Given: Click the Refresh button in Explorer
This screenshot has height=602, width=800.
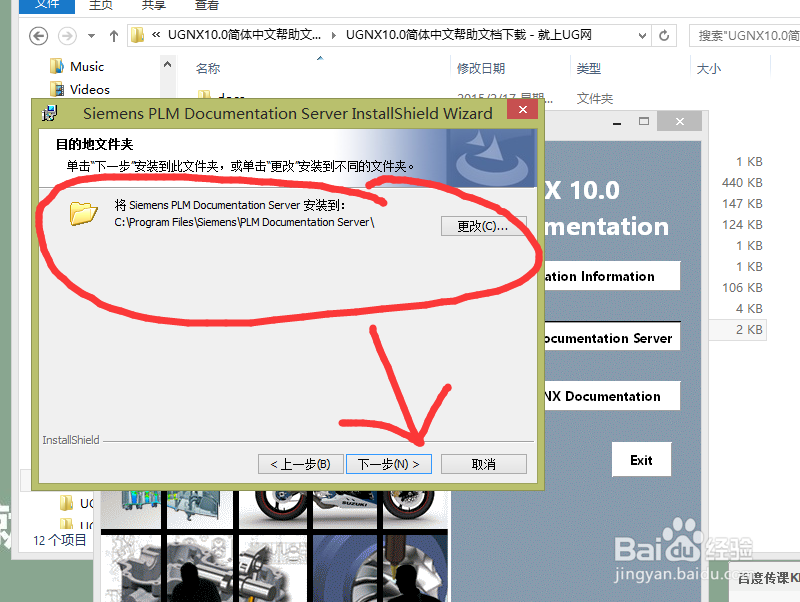Looking at the screenshot, I should (664, 36).
